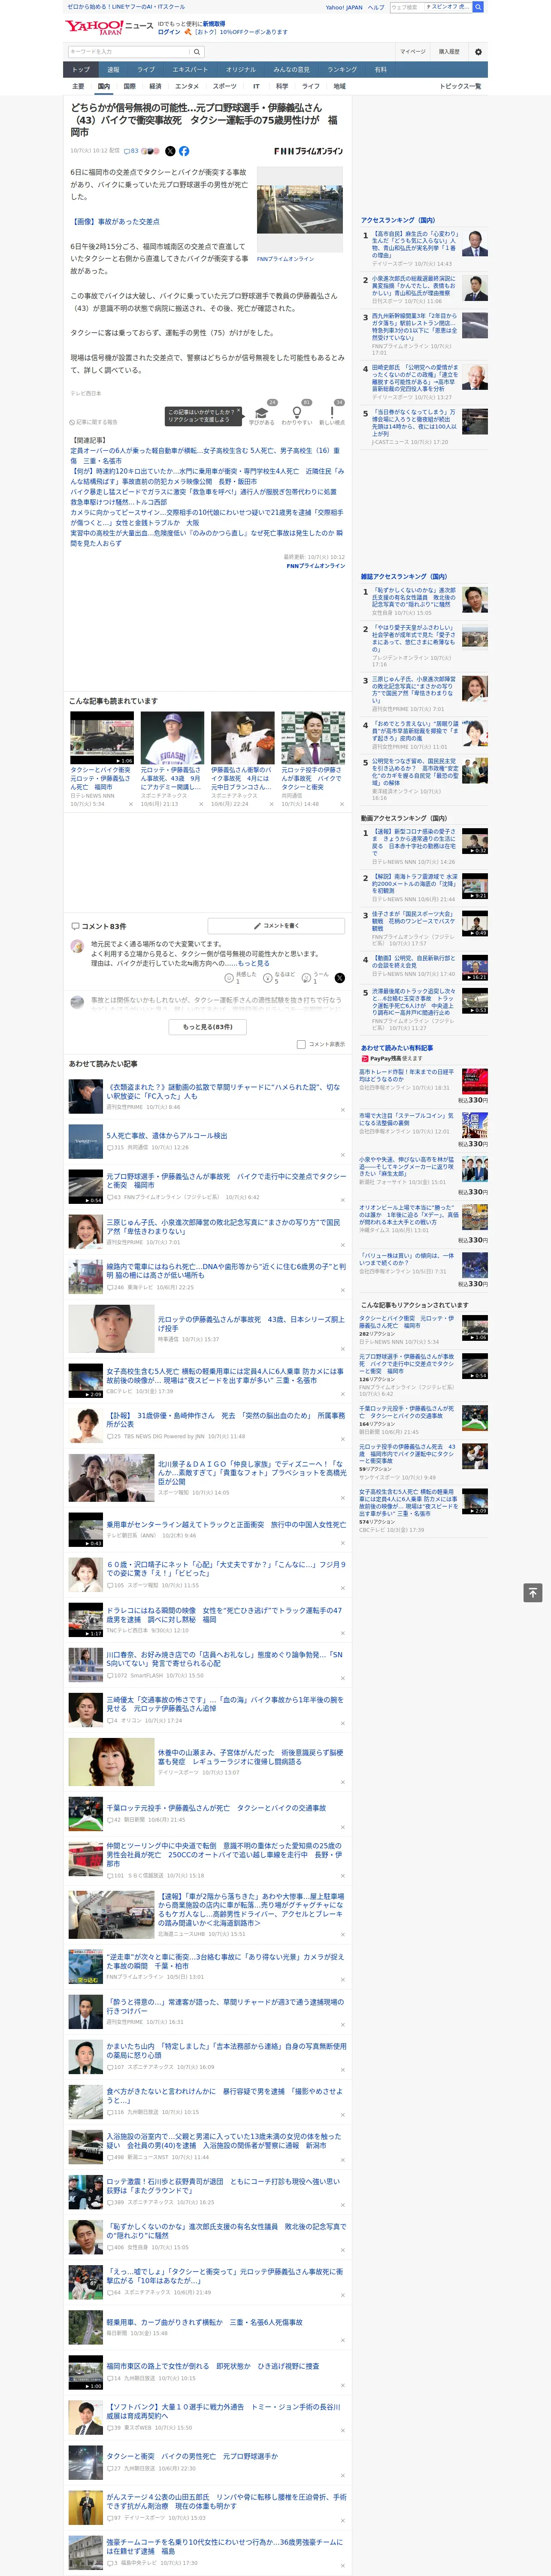Click the コメントを書く button
Image resolution: width=551 pixels, height=2576 pixels.
click(x=276, y=926)
